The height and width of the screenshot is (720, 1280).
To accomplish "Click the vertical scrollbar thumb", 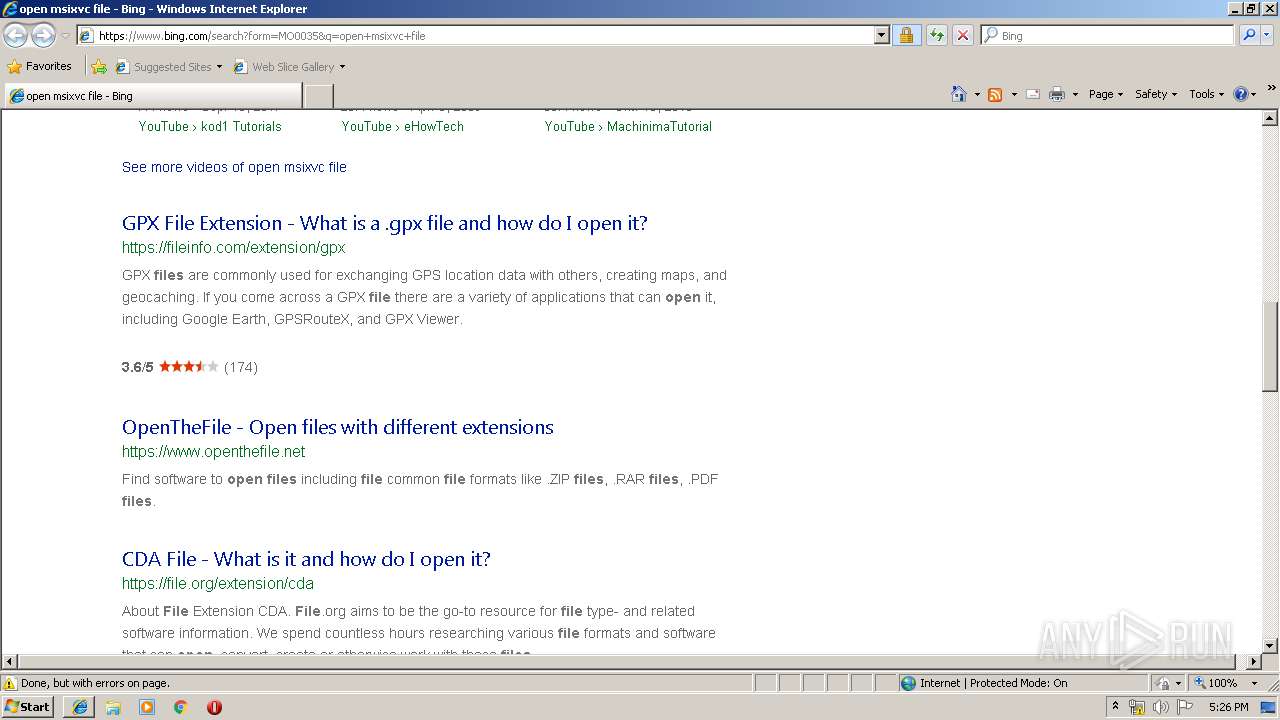I will (x=1270, y=346).
